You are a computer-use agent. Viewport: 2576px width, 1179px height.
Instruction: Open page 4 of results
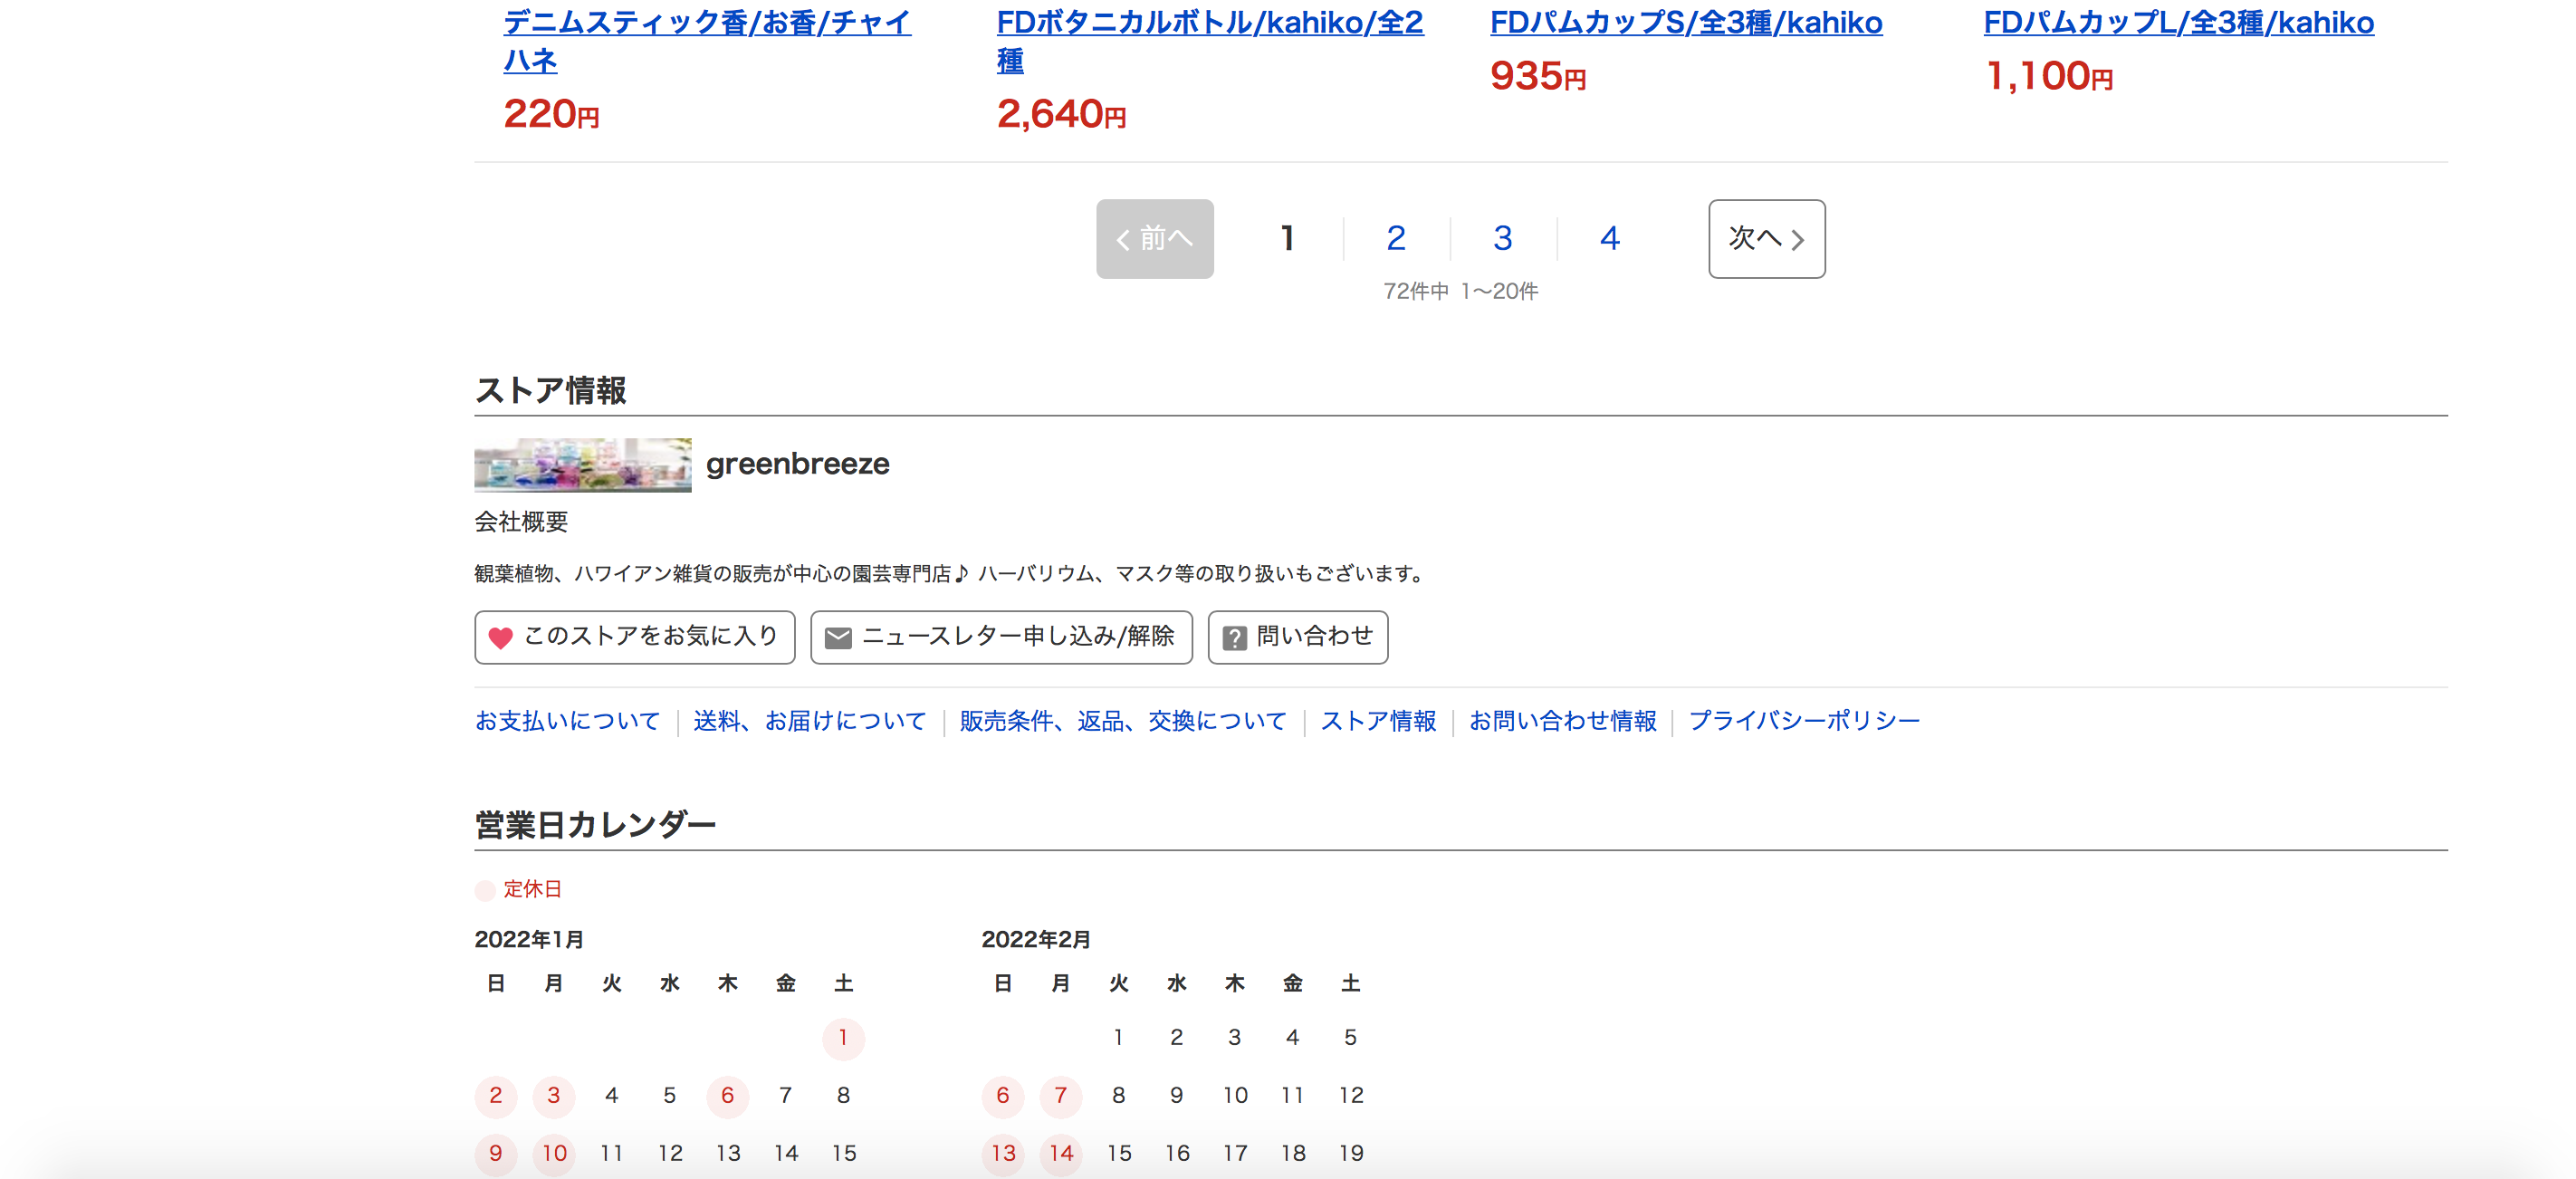coord(1608,238)
